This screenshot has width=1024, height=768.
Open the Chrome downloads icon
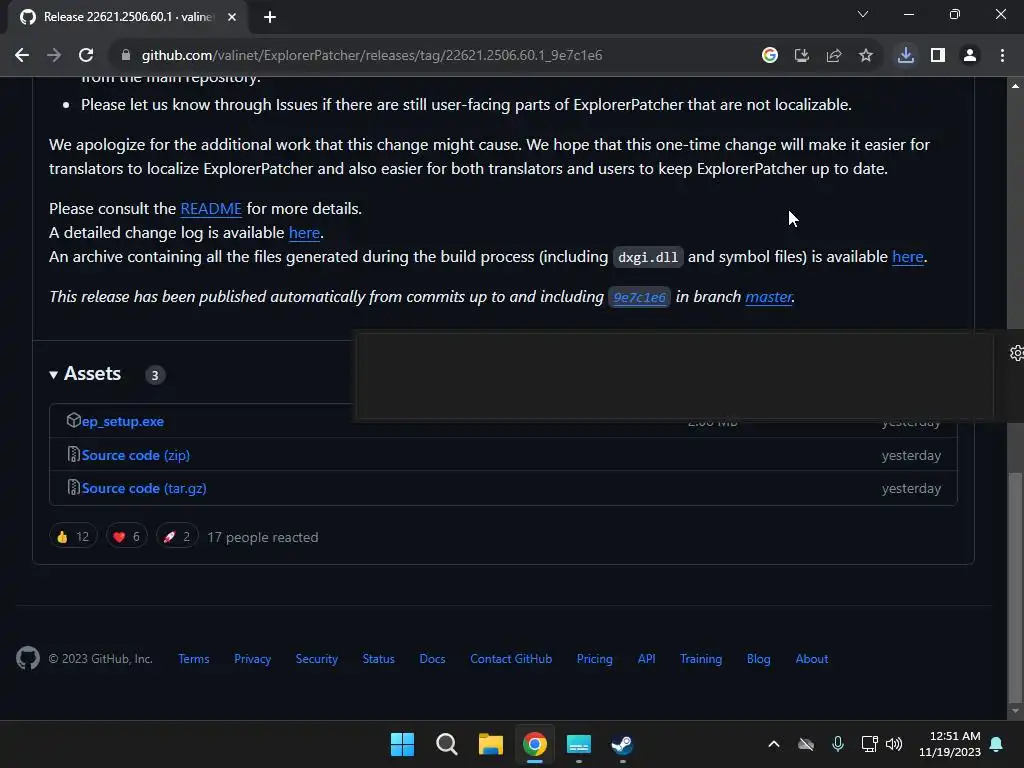pos(906,56)
